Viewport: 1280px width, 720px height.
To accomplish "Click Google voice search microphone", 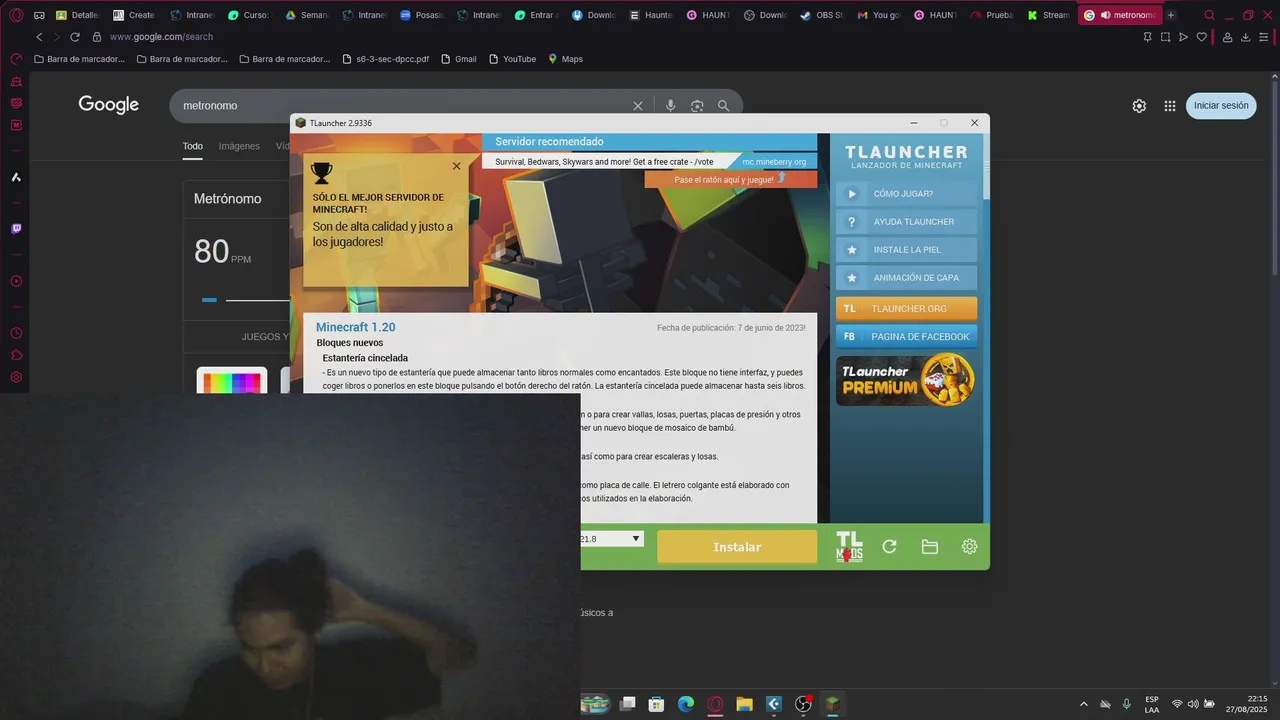I will point(670,105).
